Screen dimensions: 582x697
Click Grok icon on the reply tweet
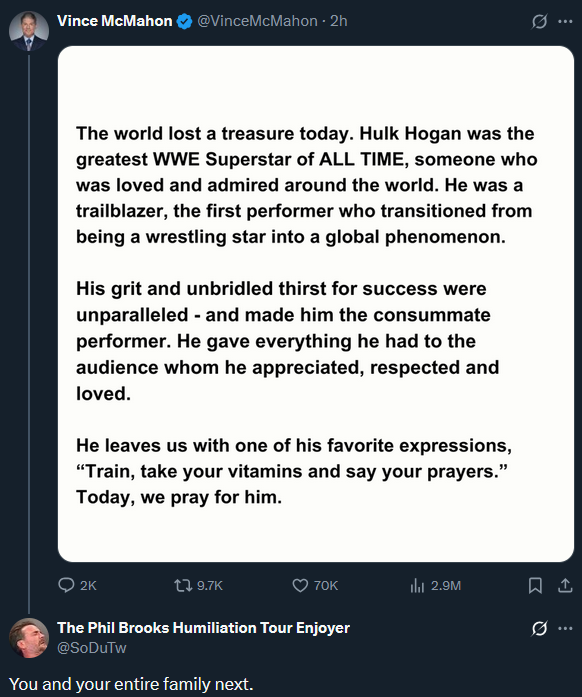[539, 628]
